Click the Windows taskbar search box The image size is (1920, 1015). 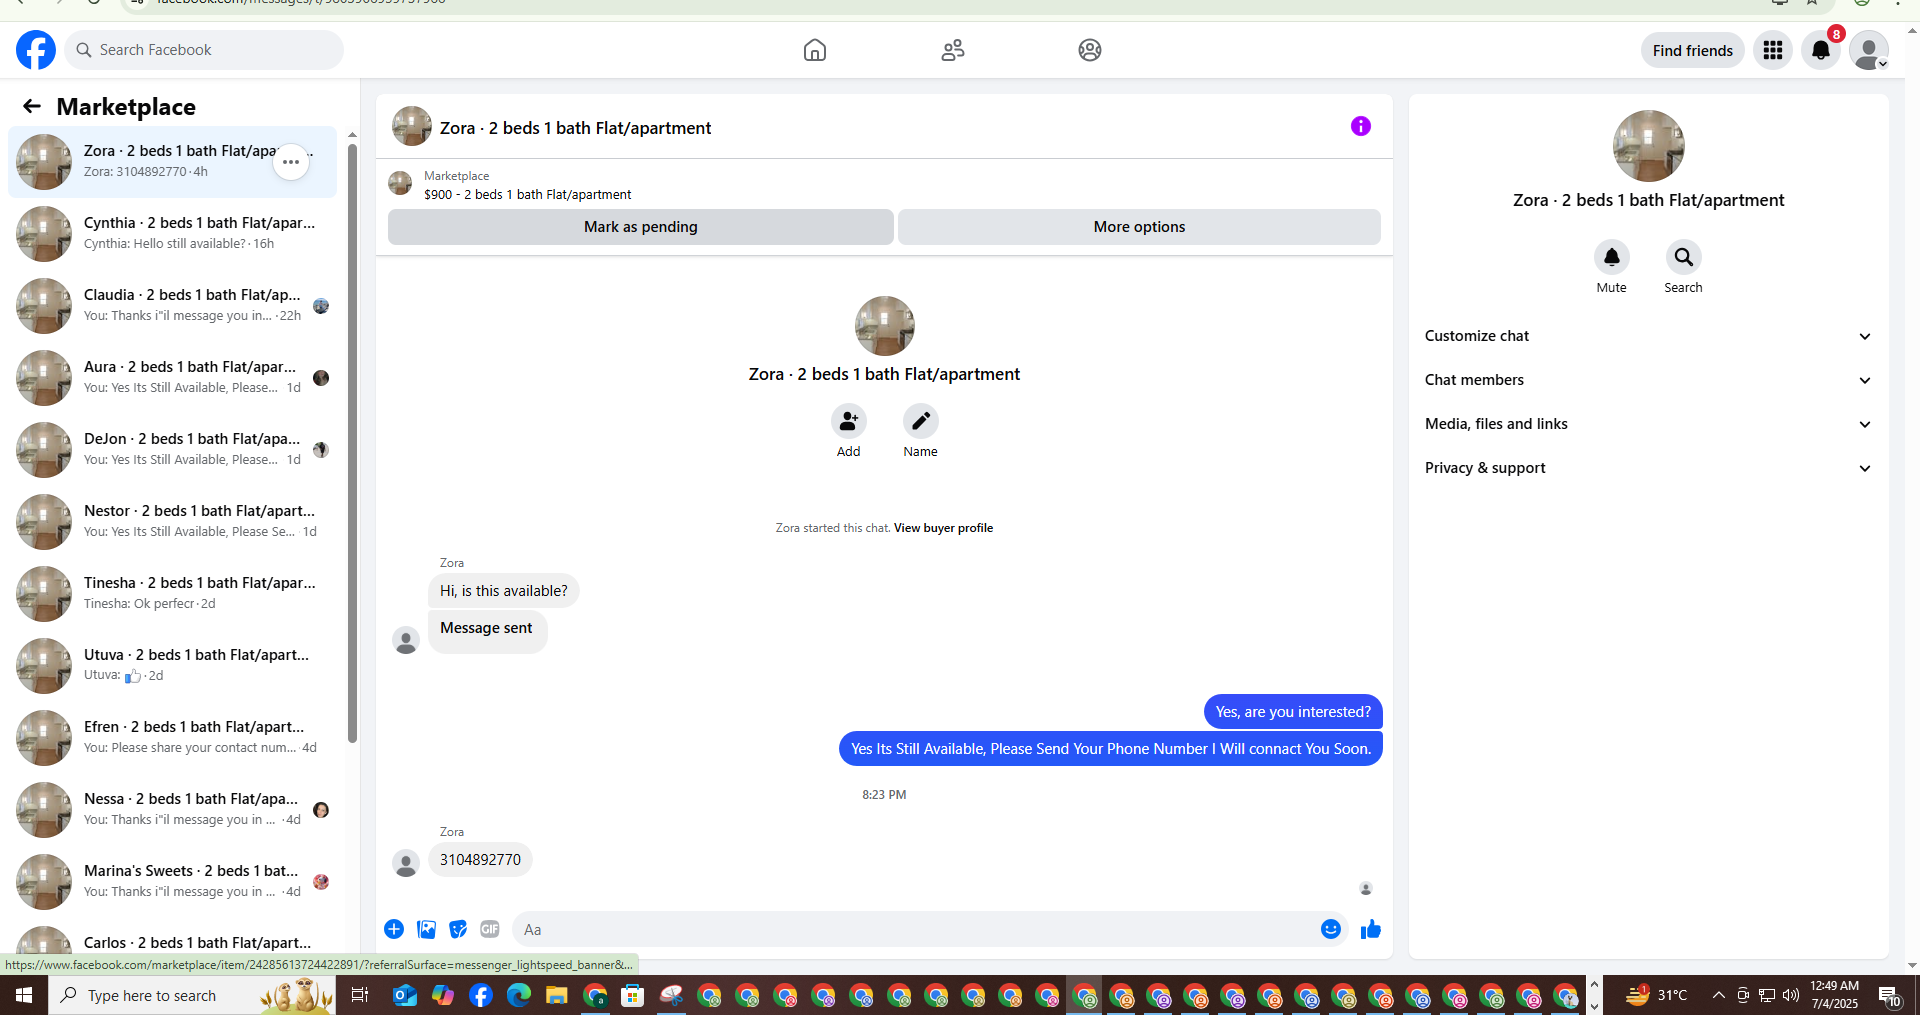click(x=192, y=995)
